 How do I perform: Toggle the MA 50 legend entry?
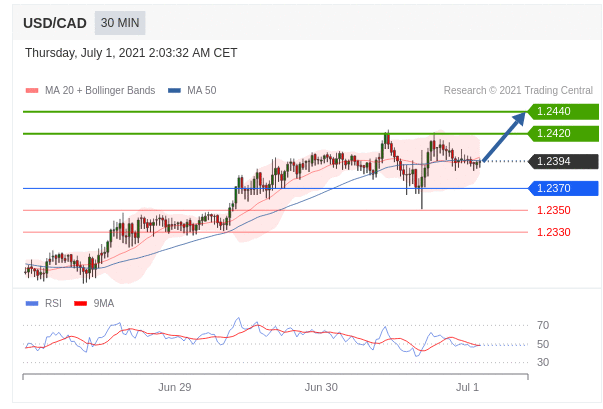coord(192,90)
